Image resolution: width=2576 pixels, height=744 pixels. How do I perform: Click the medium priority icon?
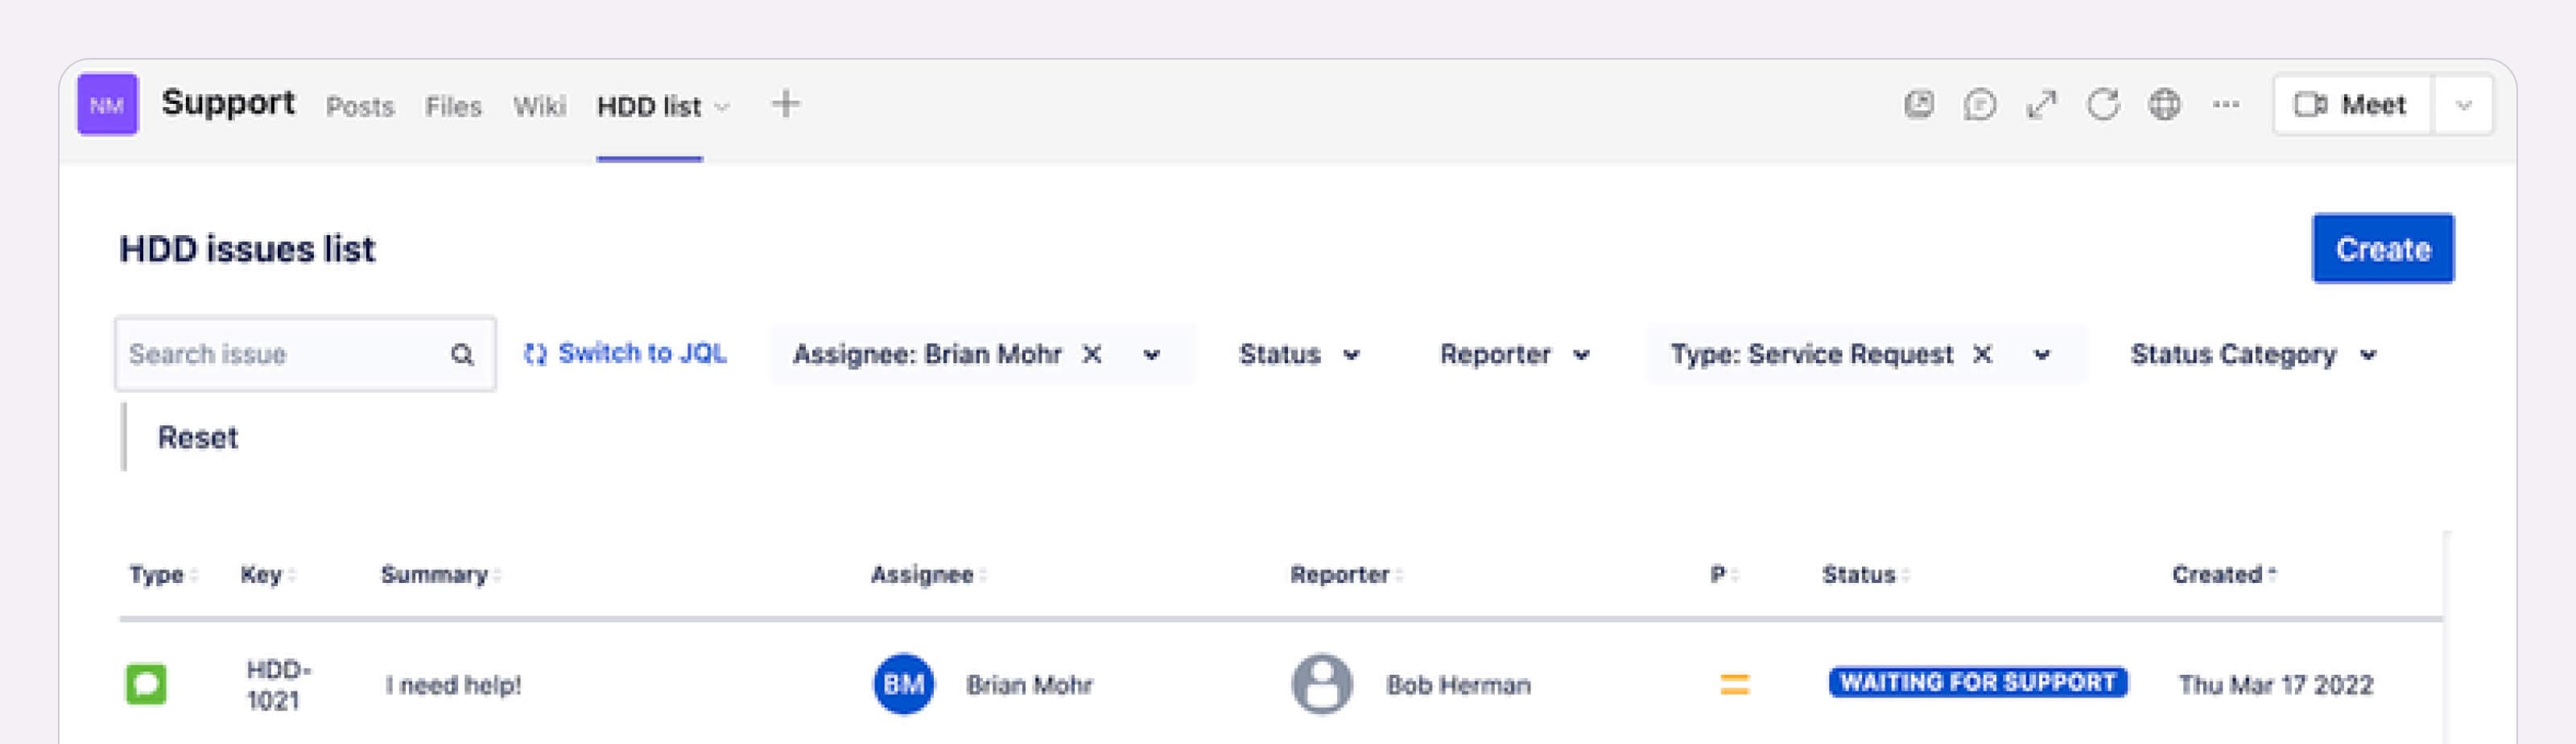pyautogui.click(x=1734, y=684)
